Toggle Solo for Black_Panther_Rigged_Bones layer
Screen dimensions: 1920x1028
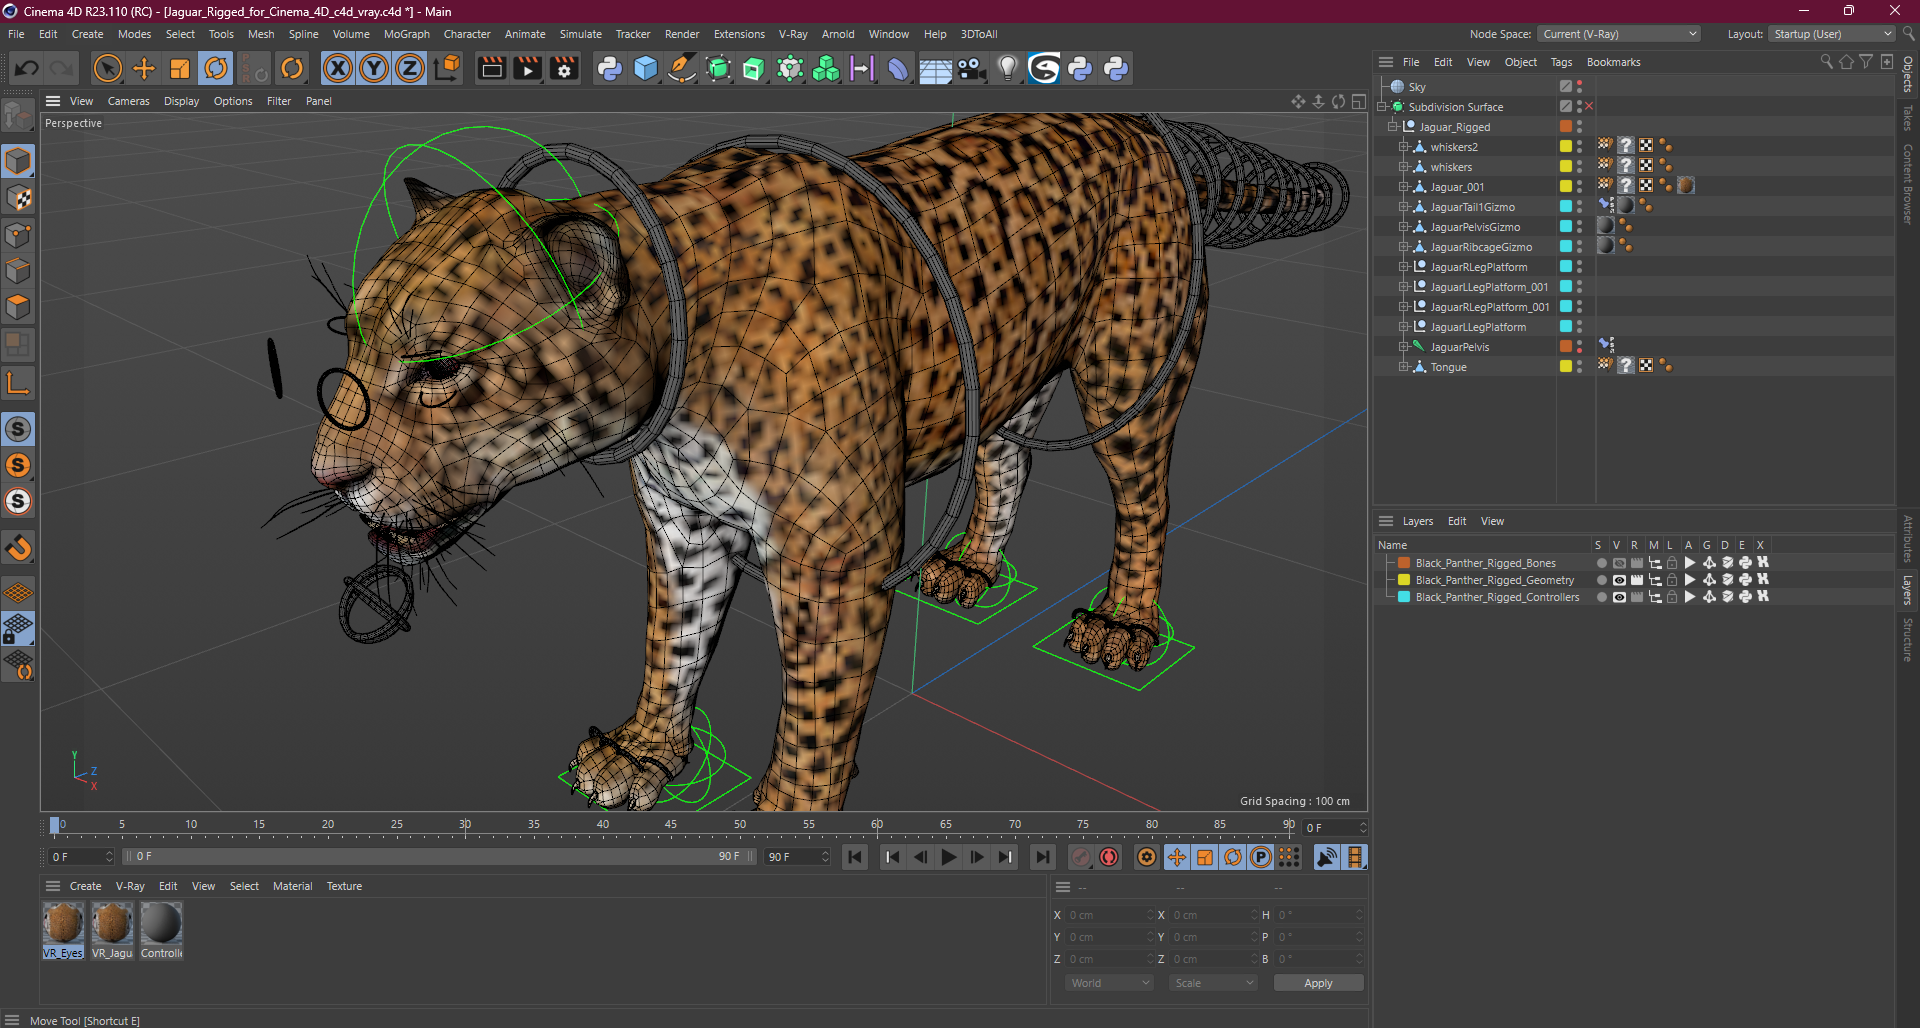[1601, 563]
